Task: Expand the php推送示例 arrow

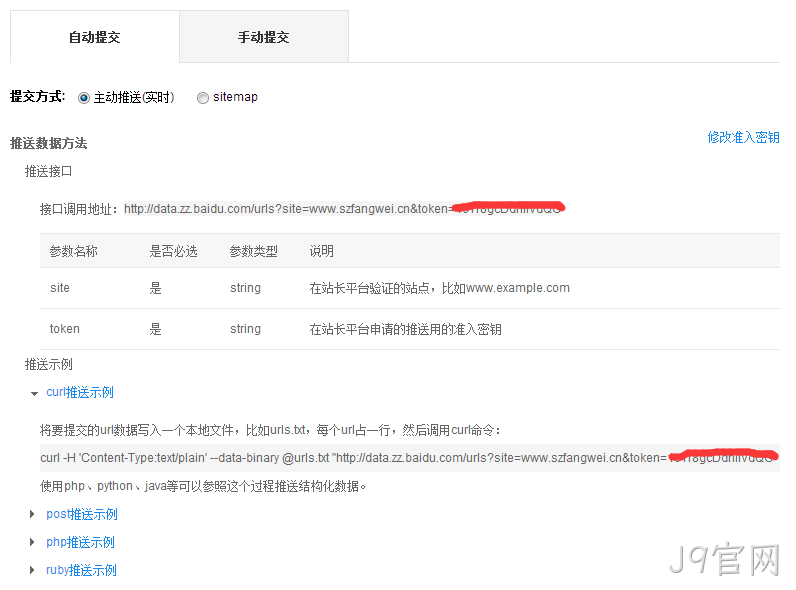Action: (32, 542)
